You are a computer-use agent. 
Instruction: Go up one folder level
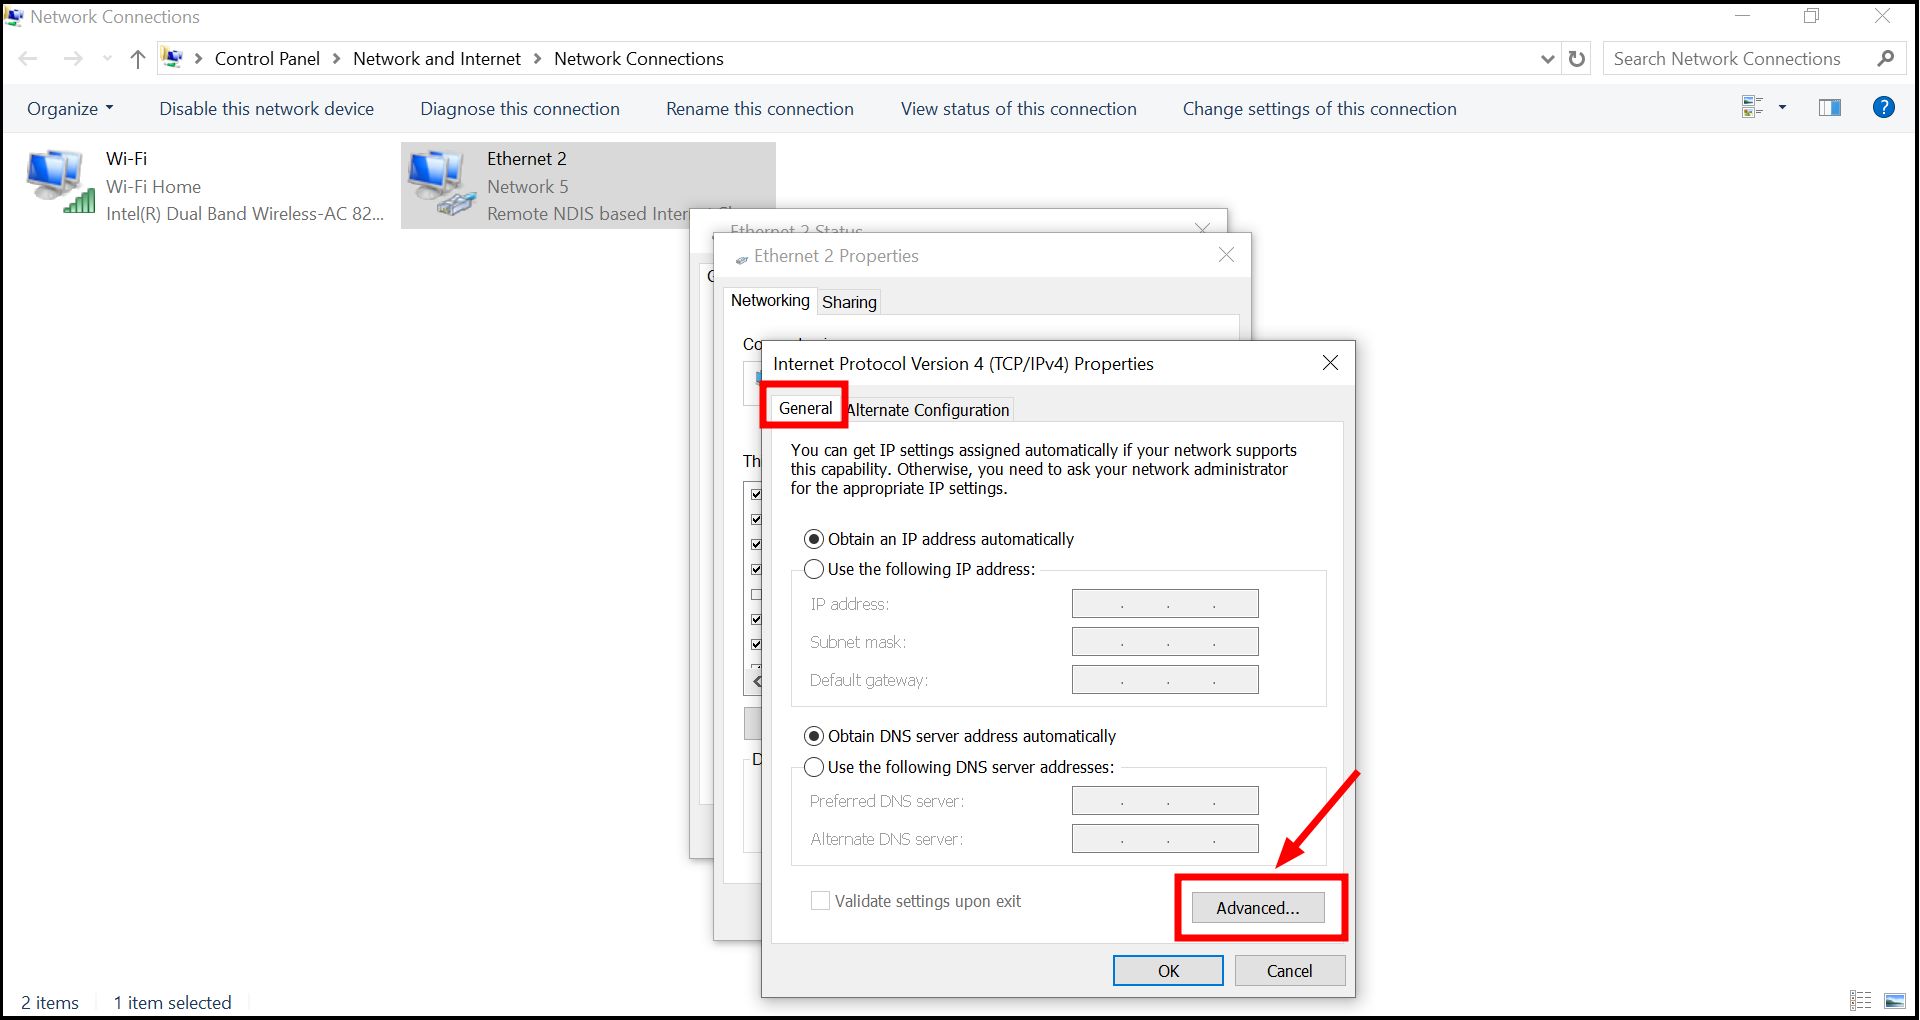pos(138,59)
